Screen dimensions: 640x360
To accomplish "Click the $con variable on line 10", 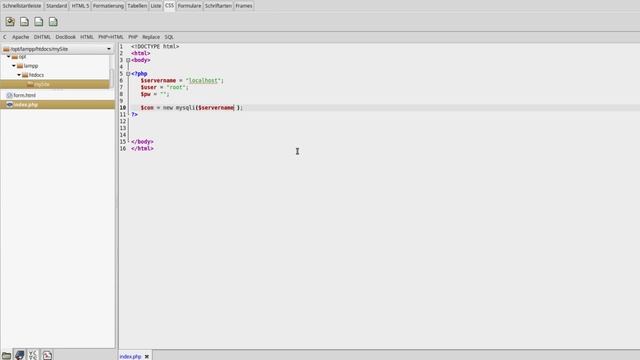I will coord(147,108).
